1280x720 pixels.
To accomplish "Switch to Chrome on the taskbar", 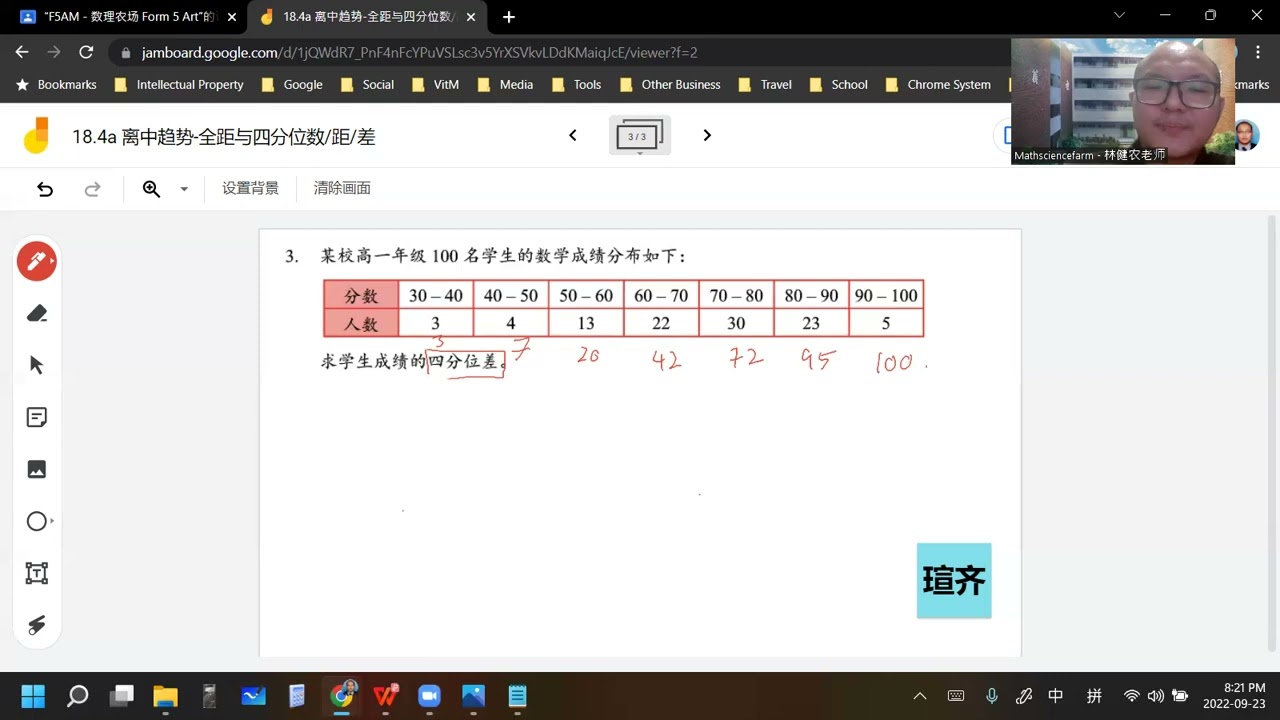I will click(342, 696).
